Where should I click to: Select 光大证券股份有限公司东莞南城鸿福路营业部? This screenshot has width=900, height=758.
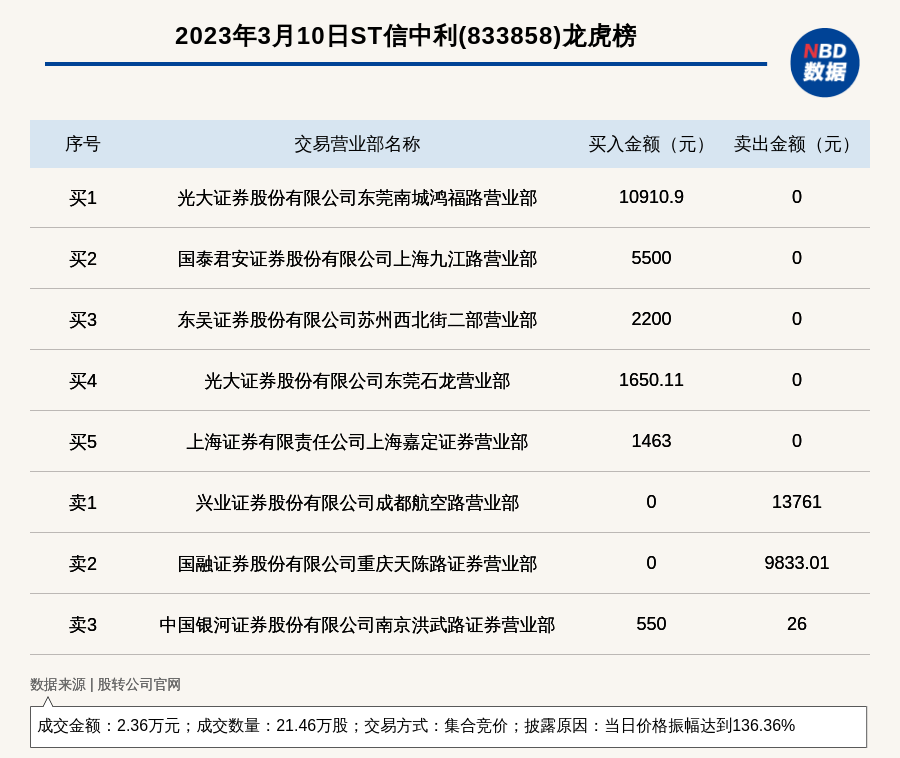(357, 198)
